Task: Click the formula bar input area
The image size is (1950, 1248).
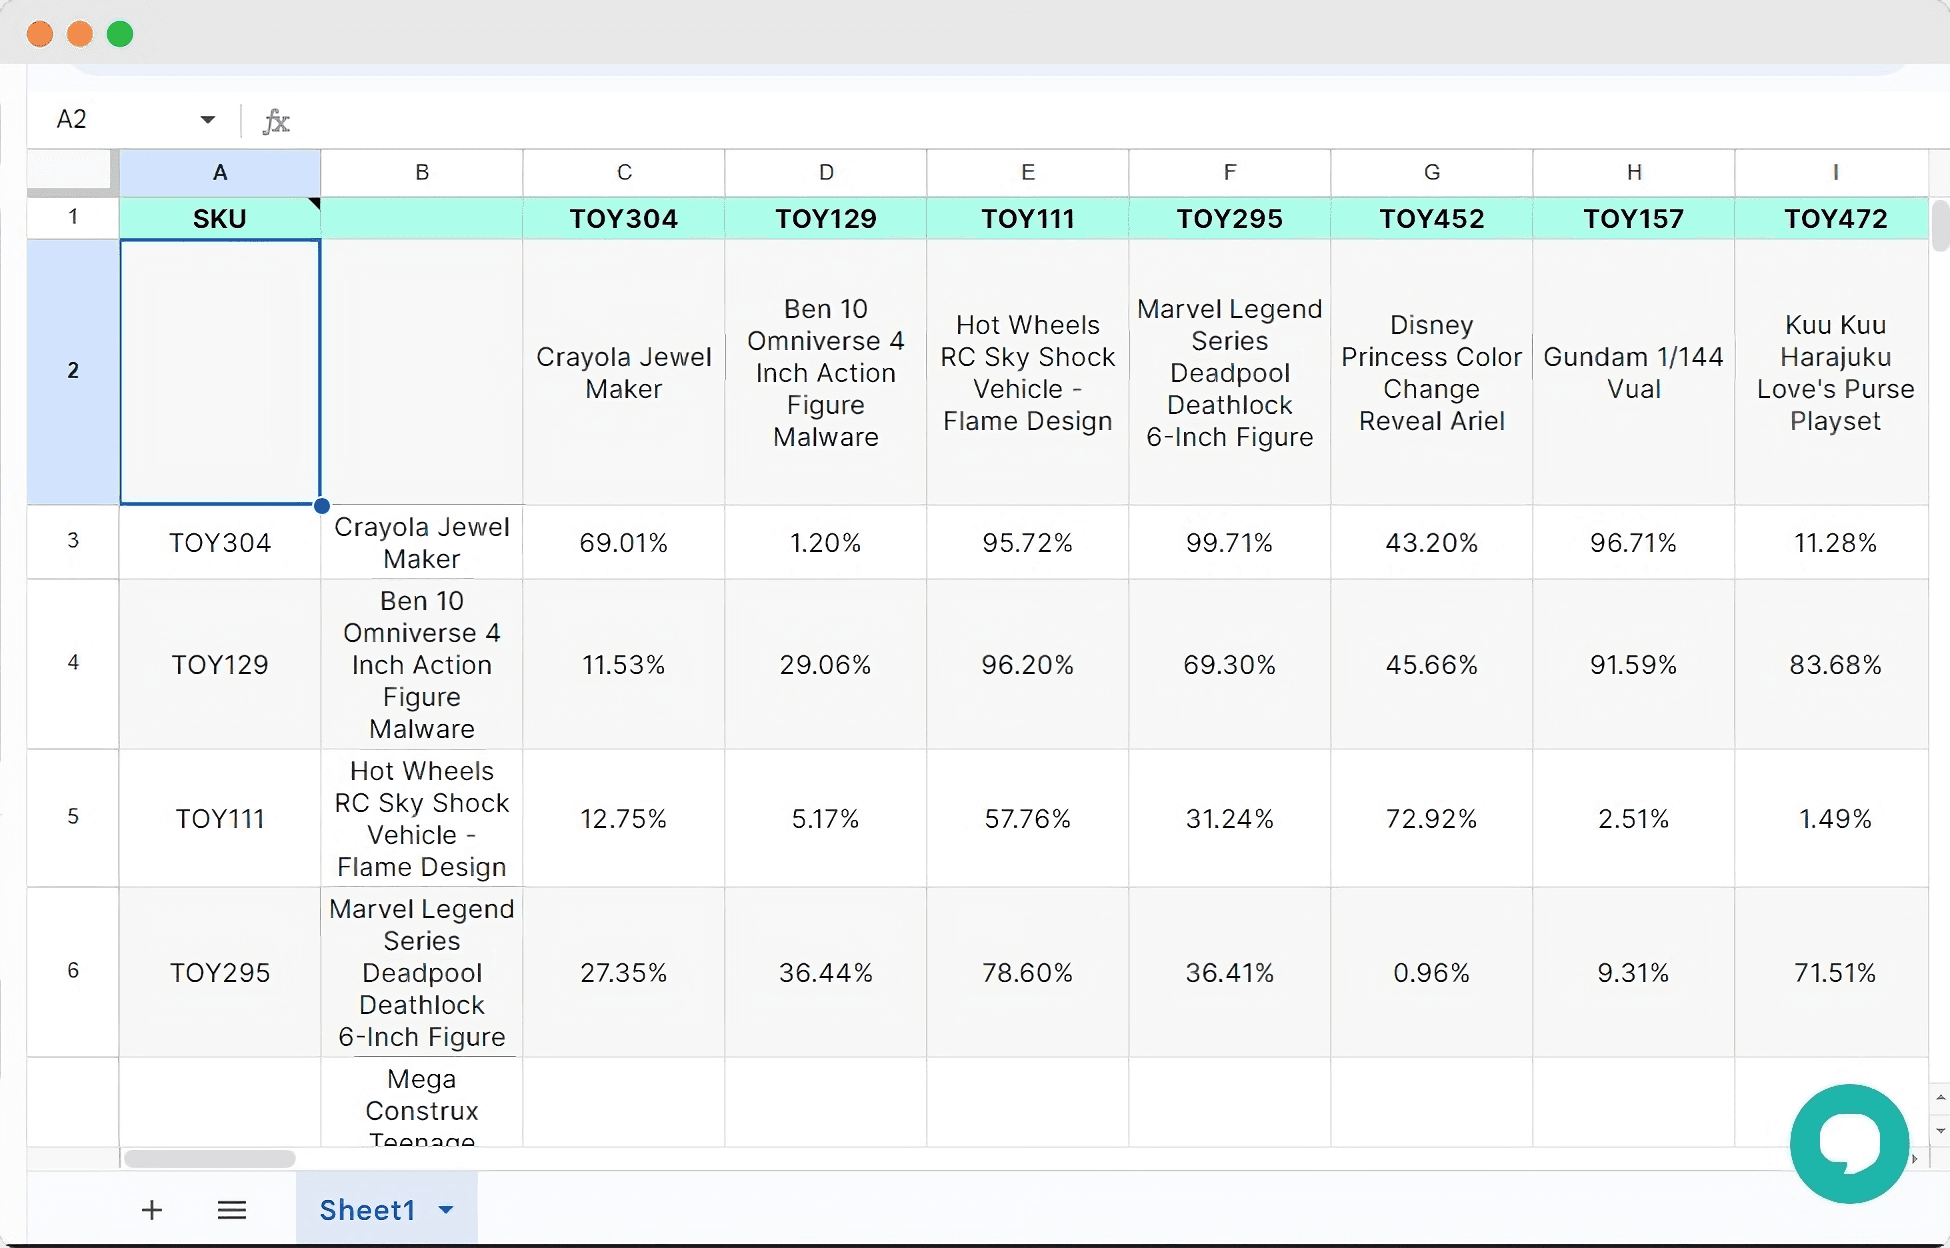Action: coord(1000,121)
